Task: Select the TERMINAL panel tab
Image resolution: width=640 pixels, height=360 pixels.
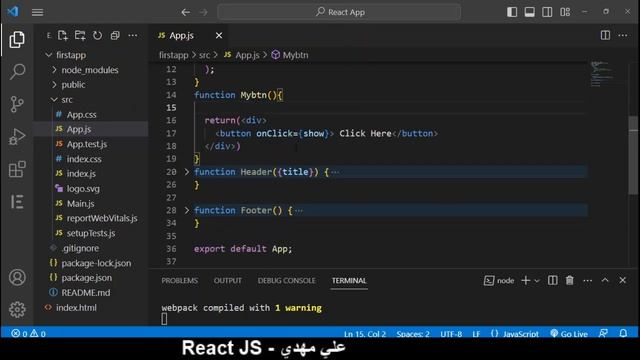Action: (x=349, y=281)
